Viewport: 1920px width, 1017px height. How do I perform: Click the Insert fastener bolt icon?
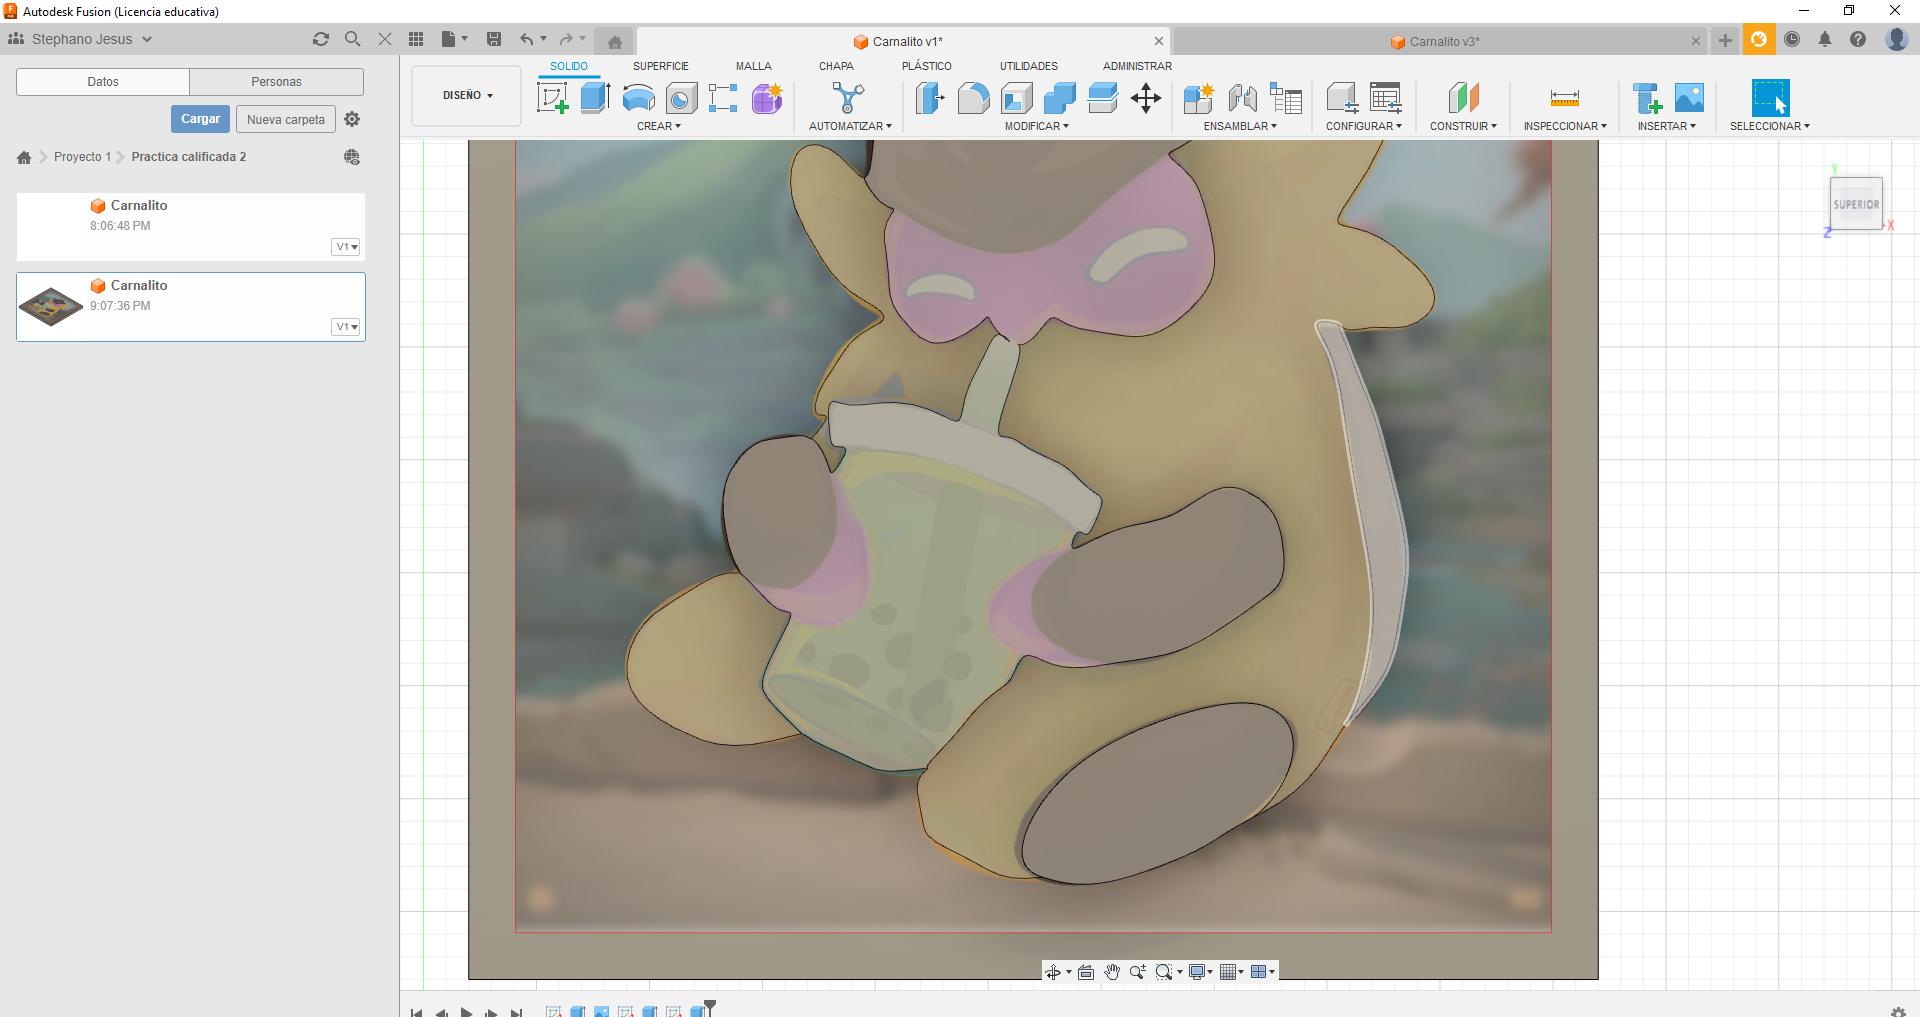pyautogui.click(x=1647, y=98)
